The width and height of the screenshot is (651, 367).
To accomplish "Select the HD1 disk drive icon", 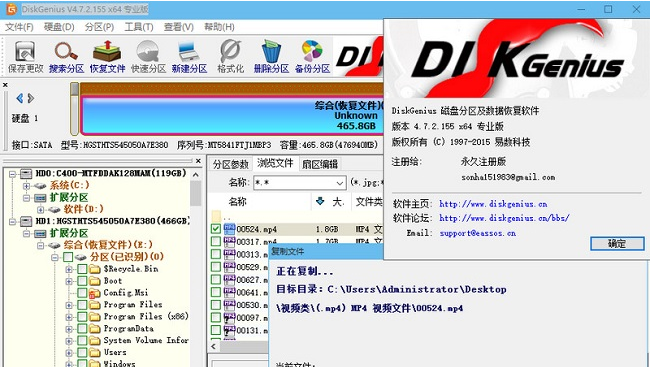I will (x=26, y=221).
